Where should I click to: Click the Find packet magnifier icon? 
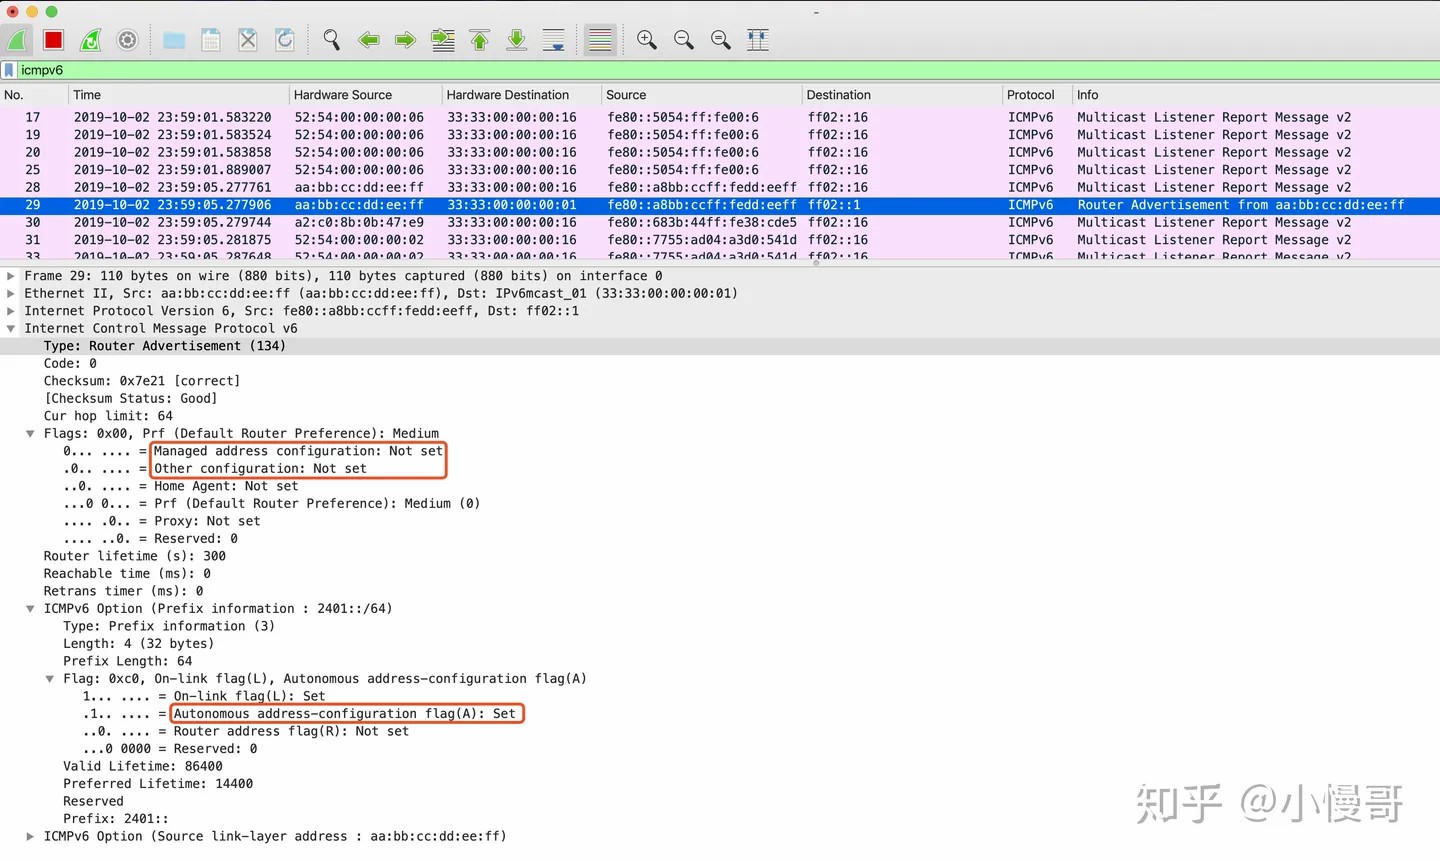[x=331, y=40]
